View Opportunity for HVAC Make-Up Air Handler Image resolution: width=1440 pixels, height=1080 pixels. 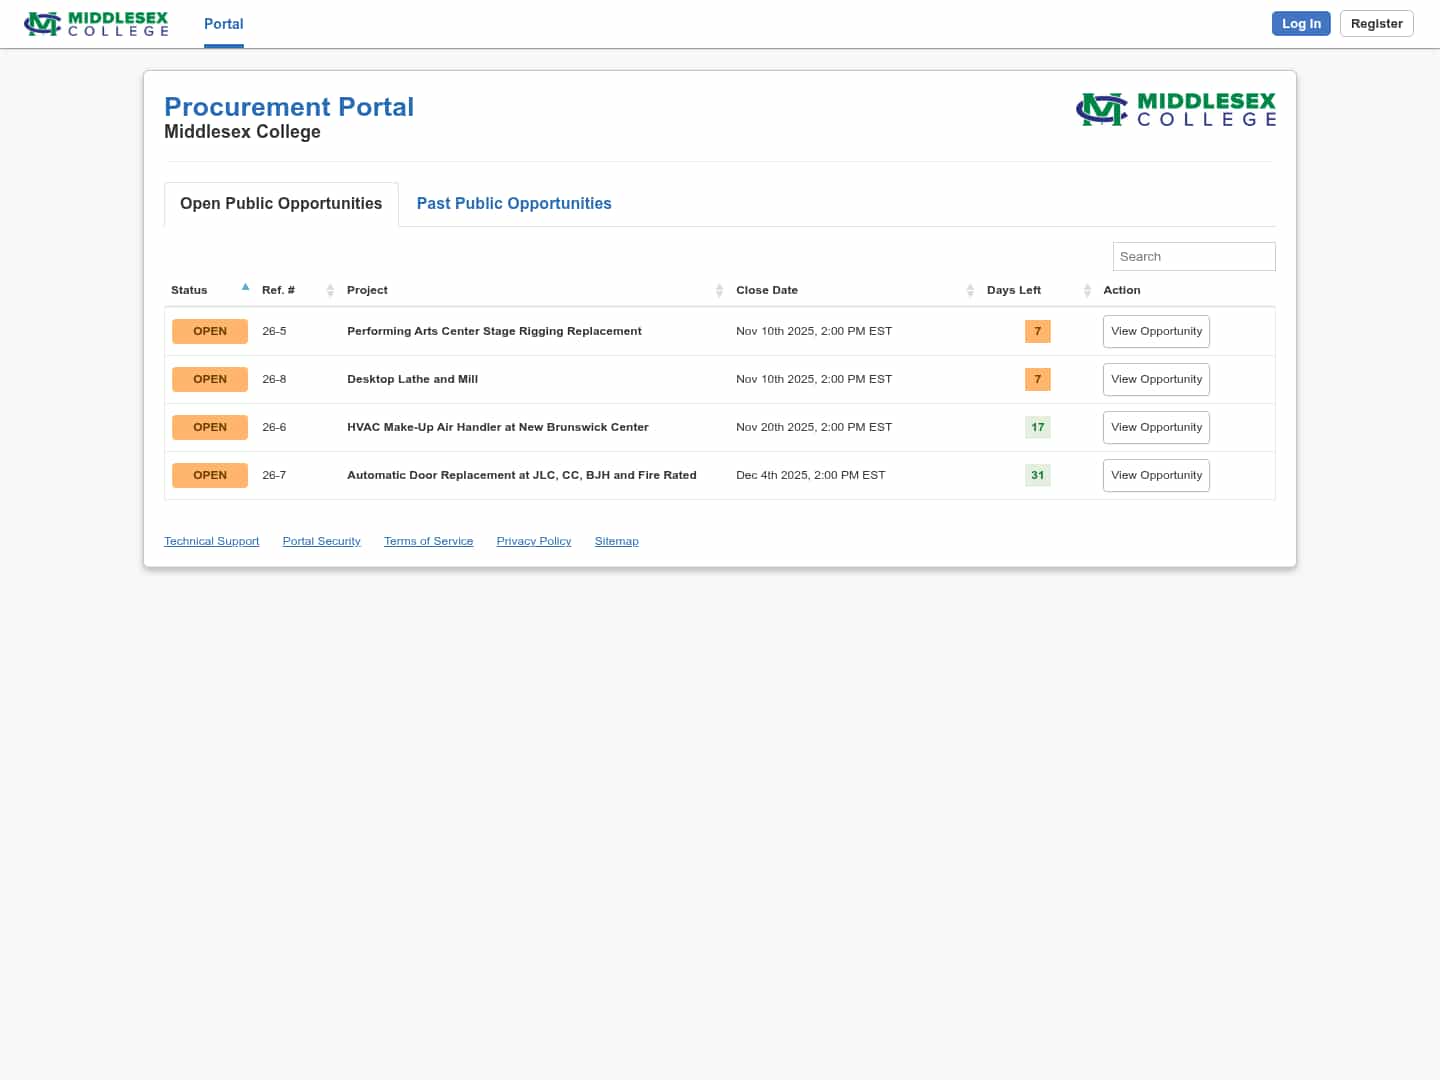pos(1156,427)
